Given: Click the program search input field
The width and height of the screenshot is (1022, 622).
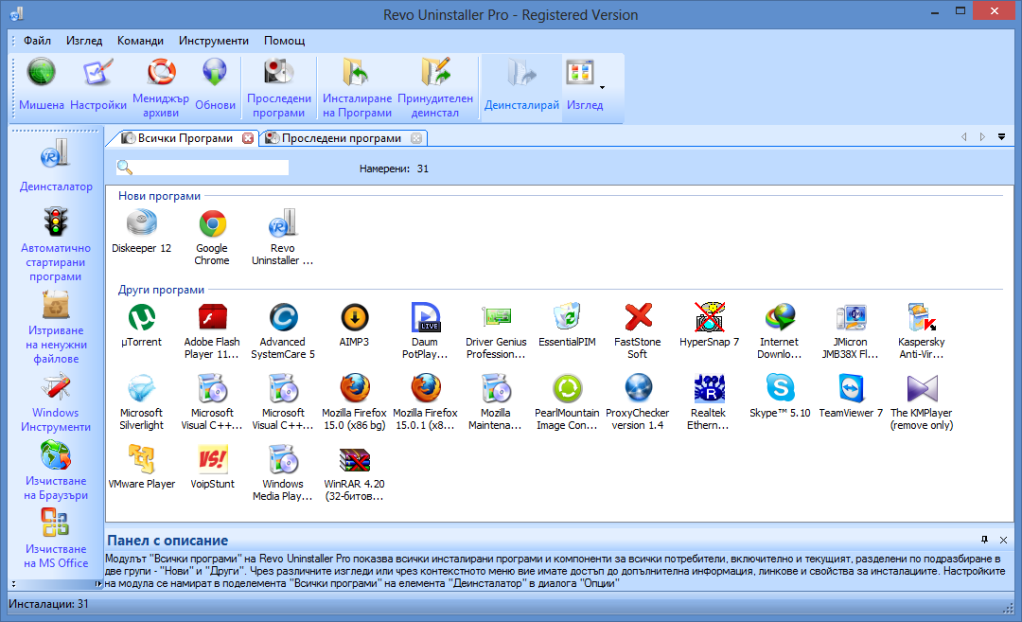Looking at the screenshot, I should pyautogui.click(x=203, y=168).
